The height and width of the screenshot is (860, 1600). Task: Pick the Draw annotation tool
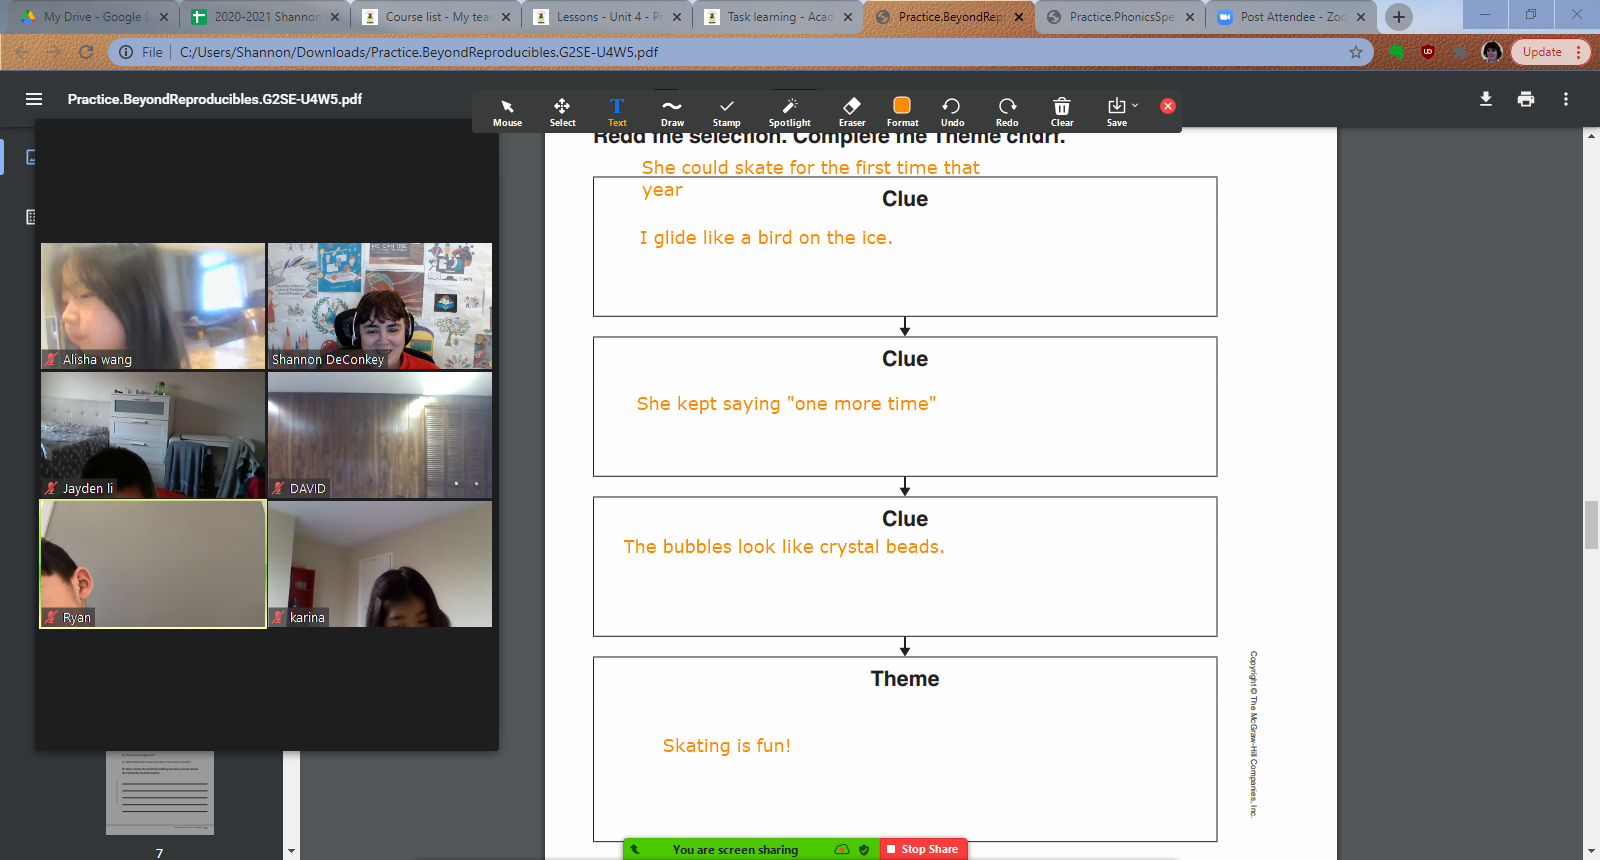pos(672,112)
